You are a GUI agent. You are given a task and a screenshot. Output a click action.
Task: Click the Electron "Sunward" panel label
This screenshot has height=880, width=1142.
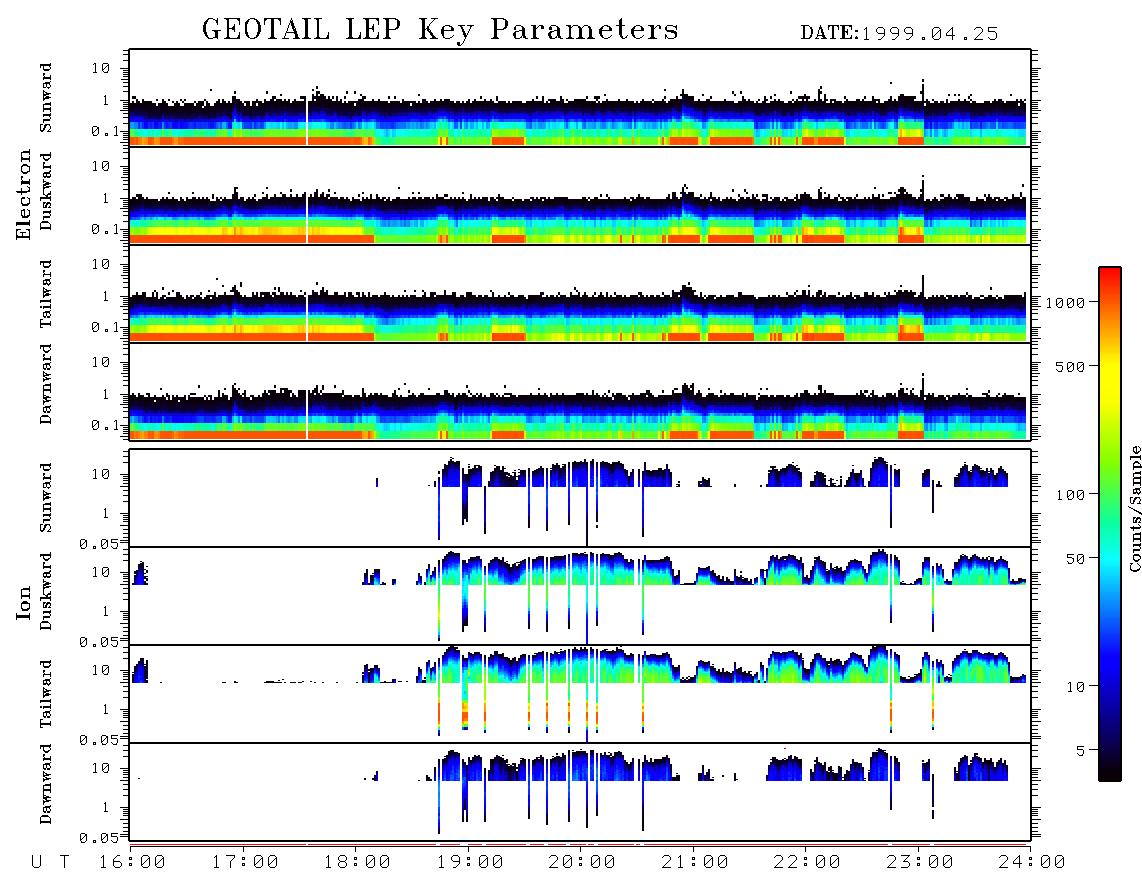coord(46,98)
